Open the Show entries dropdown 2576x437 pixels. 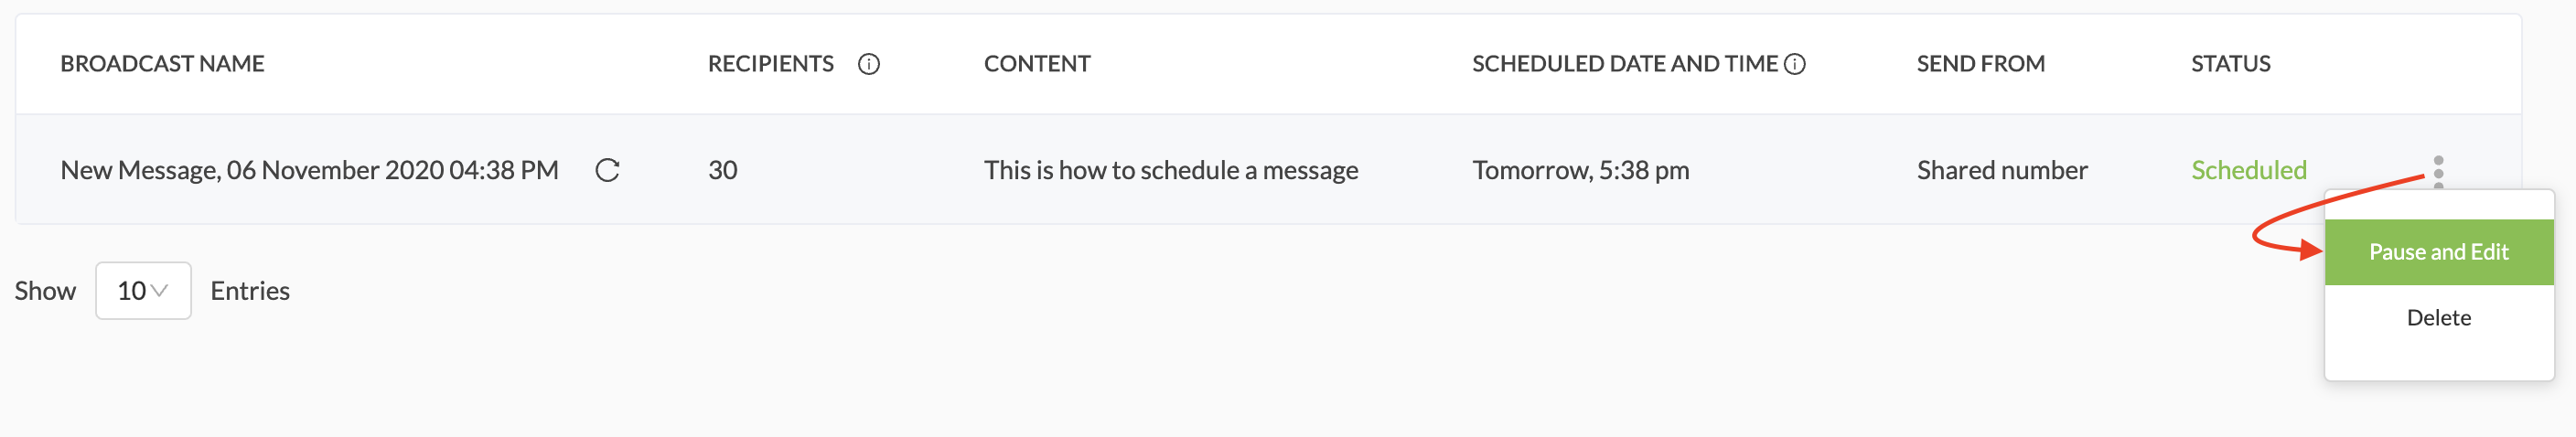tap(143, 291)
